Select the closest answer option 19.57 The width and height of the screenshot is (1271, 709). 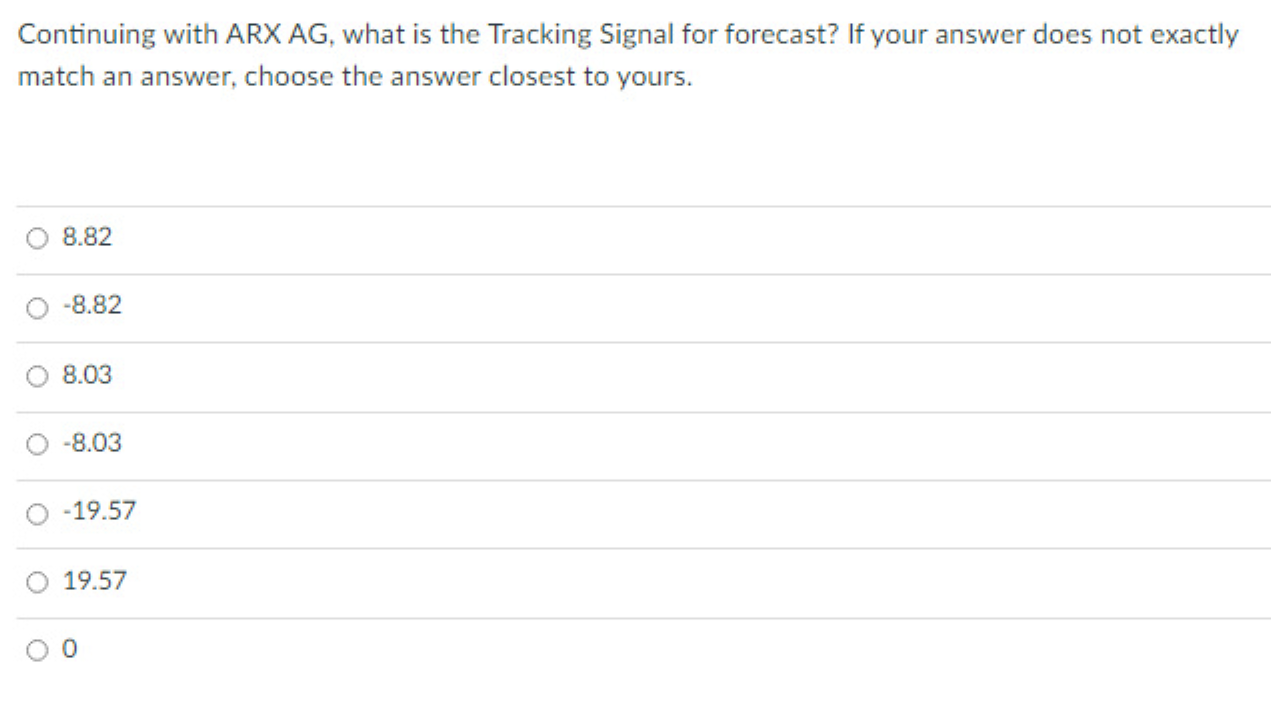tap(95, 581)
